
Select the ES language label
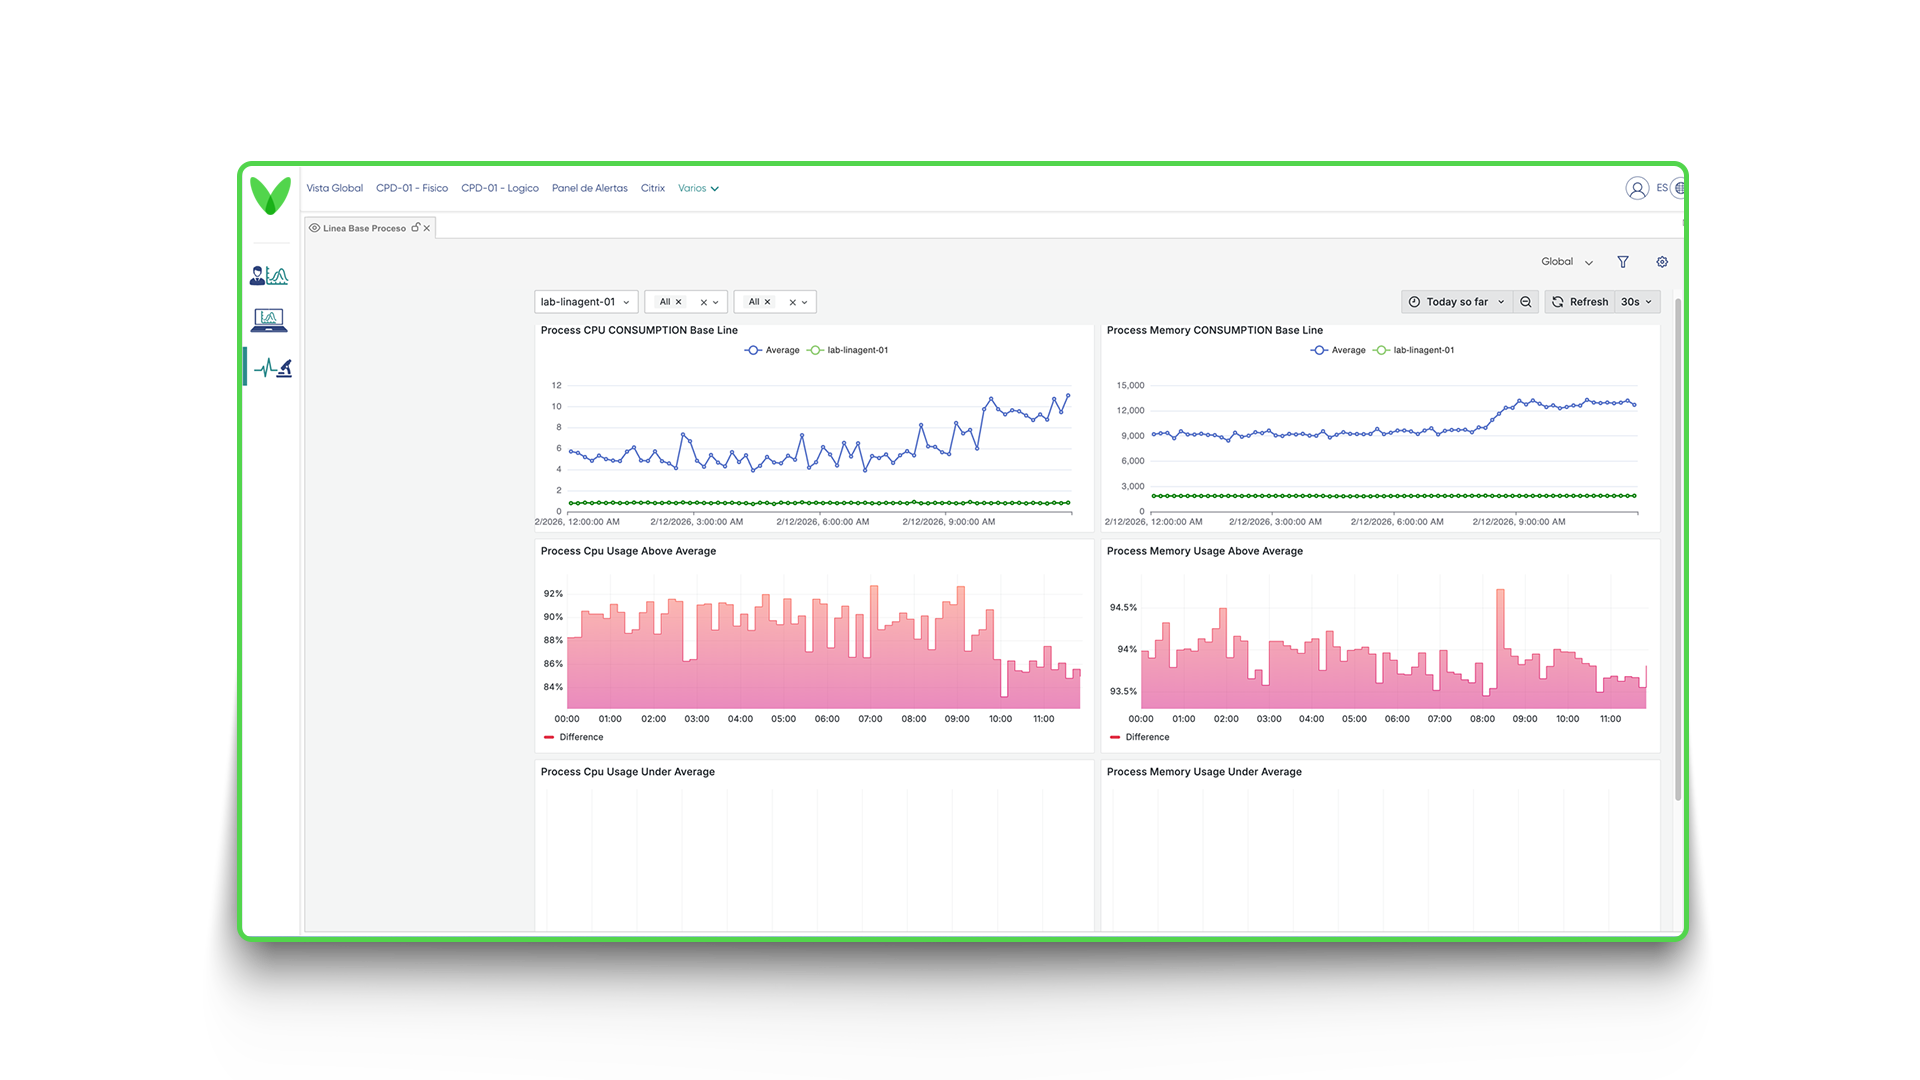tap(1662, 188)
